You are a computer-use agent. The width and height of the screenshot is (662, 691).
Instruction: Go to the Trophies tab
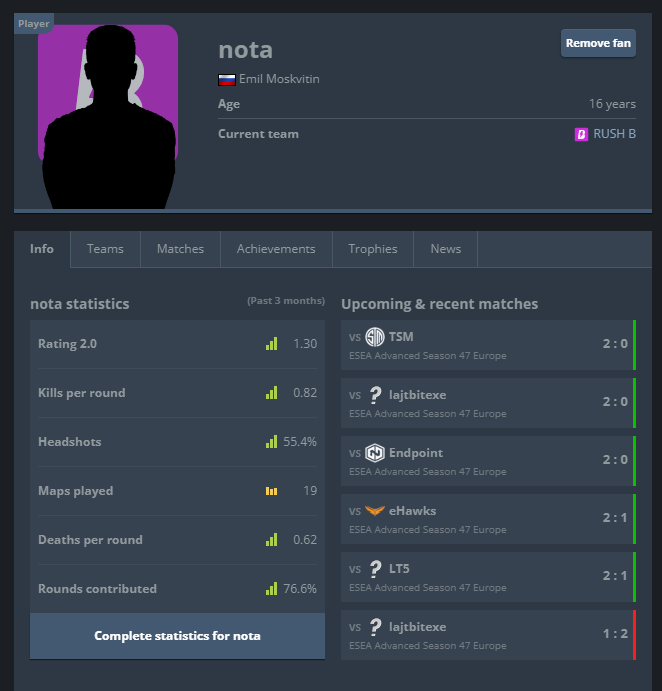pyautogui.click(x=373, y=249)
